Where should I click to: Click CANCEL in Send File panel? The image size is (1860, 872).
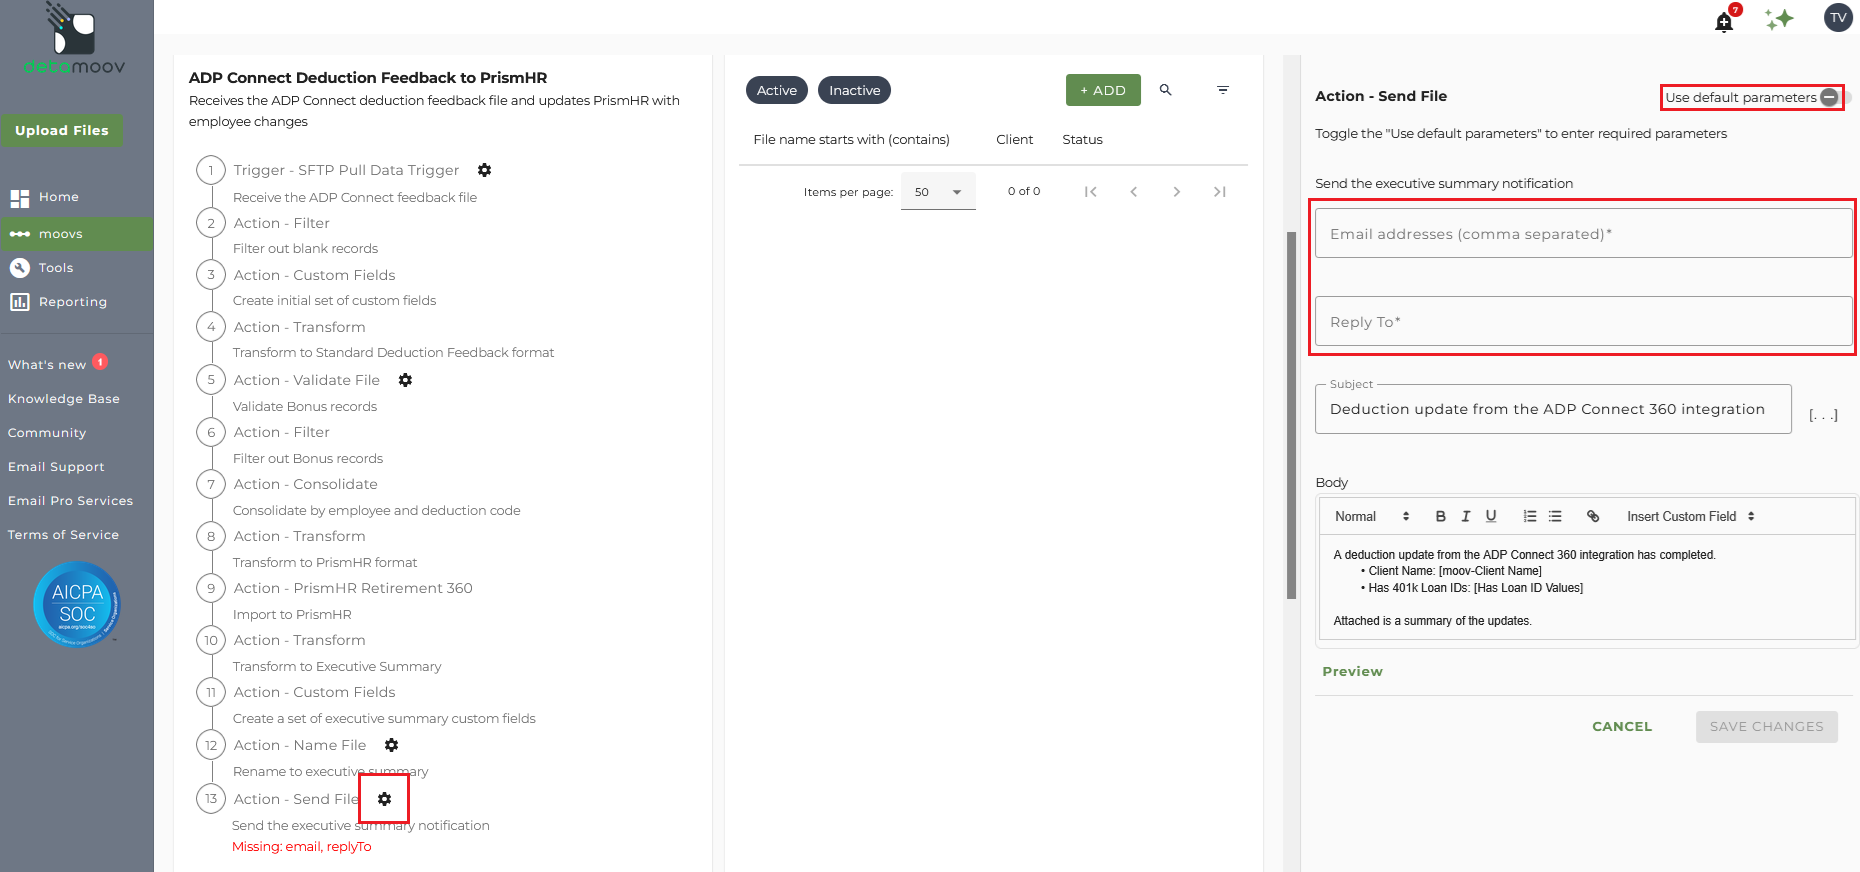(x=1622, y=727)
